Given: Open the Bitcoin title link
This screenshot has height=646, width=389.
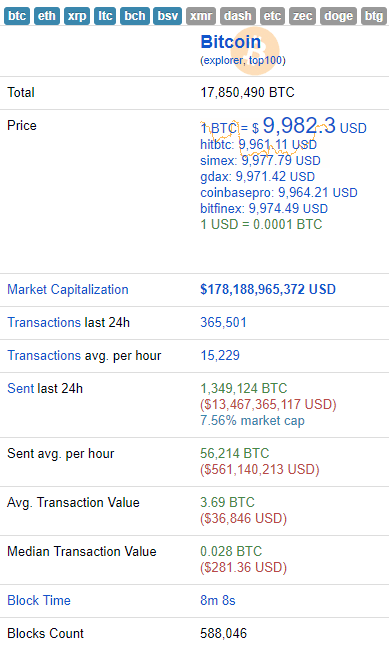Looking at the screenshot, I should 230,42.
